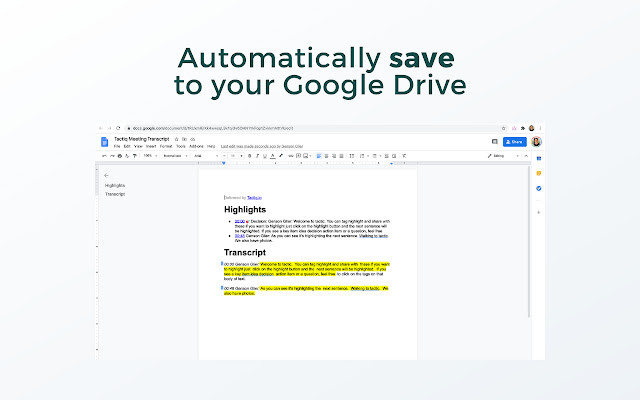The height and width of the screenshot is (400, 640).
Task: Align text left
Action: coord(319,156)
